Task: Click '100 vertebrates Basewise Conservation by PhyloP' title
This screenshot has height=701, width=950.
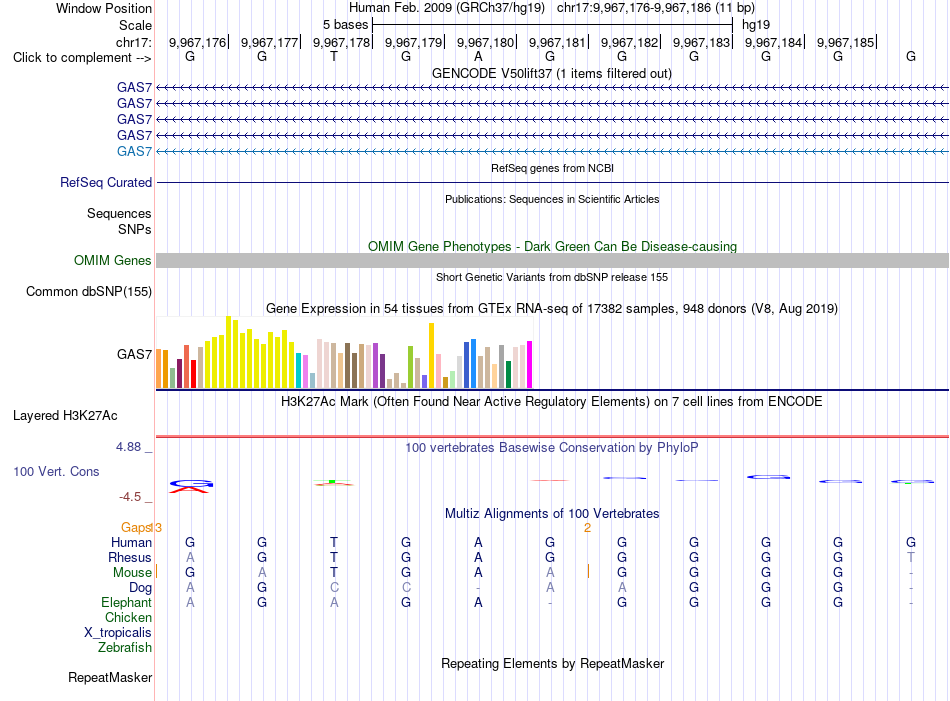Action: coord(552,448)
